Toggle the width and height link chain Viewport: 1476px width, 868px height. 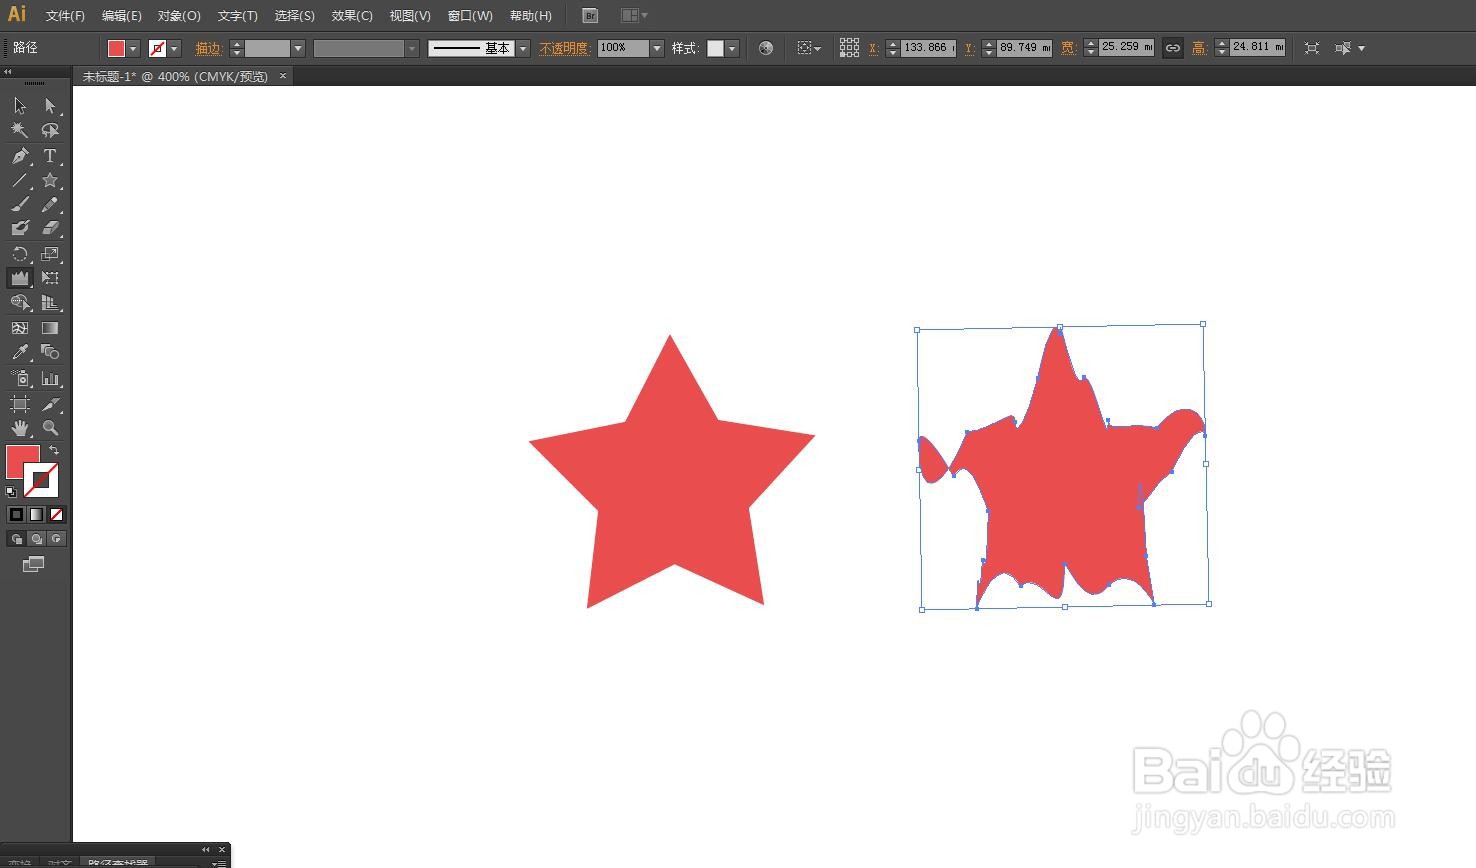coord(1172,47)
